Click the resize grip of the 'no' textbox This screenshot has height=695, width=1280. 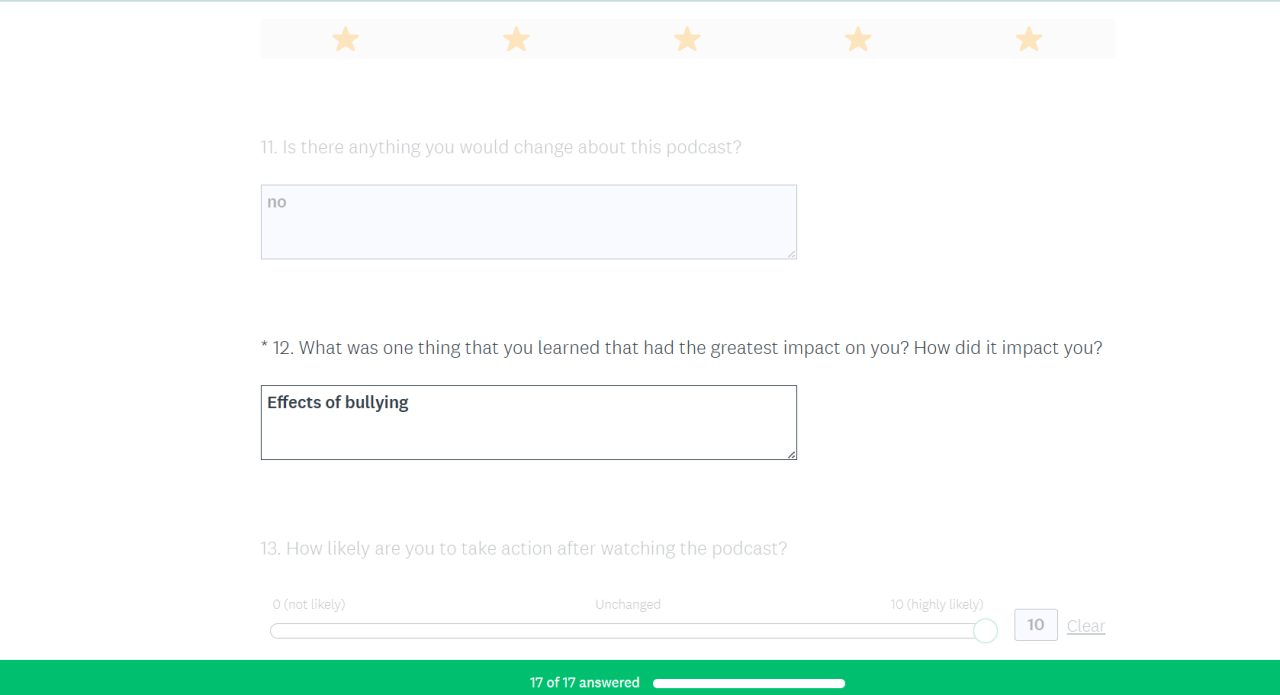(792, 254)
